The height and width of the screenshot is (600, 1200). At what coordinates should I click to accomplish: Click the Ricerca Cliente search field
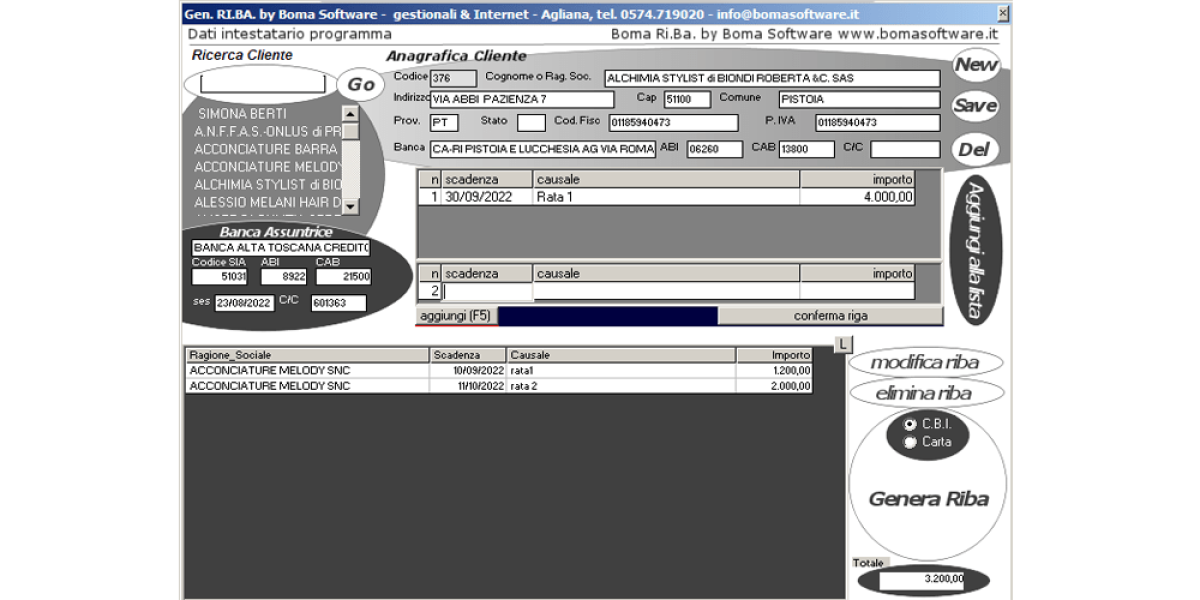(262, 83)
